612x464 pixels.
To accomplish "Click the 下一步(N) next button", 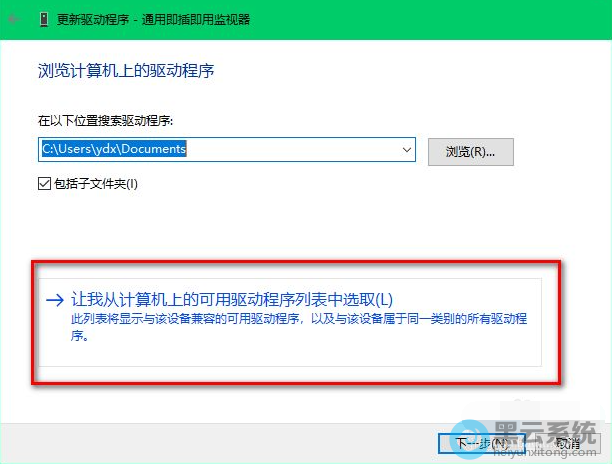I will [x=474, y=442].
